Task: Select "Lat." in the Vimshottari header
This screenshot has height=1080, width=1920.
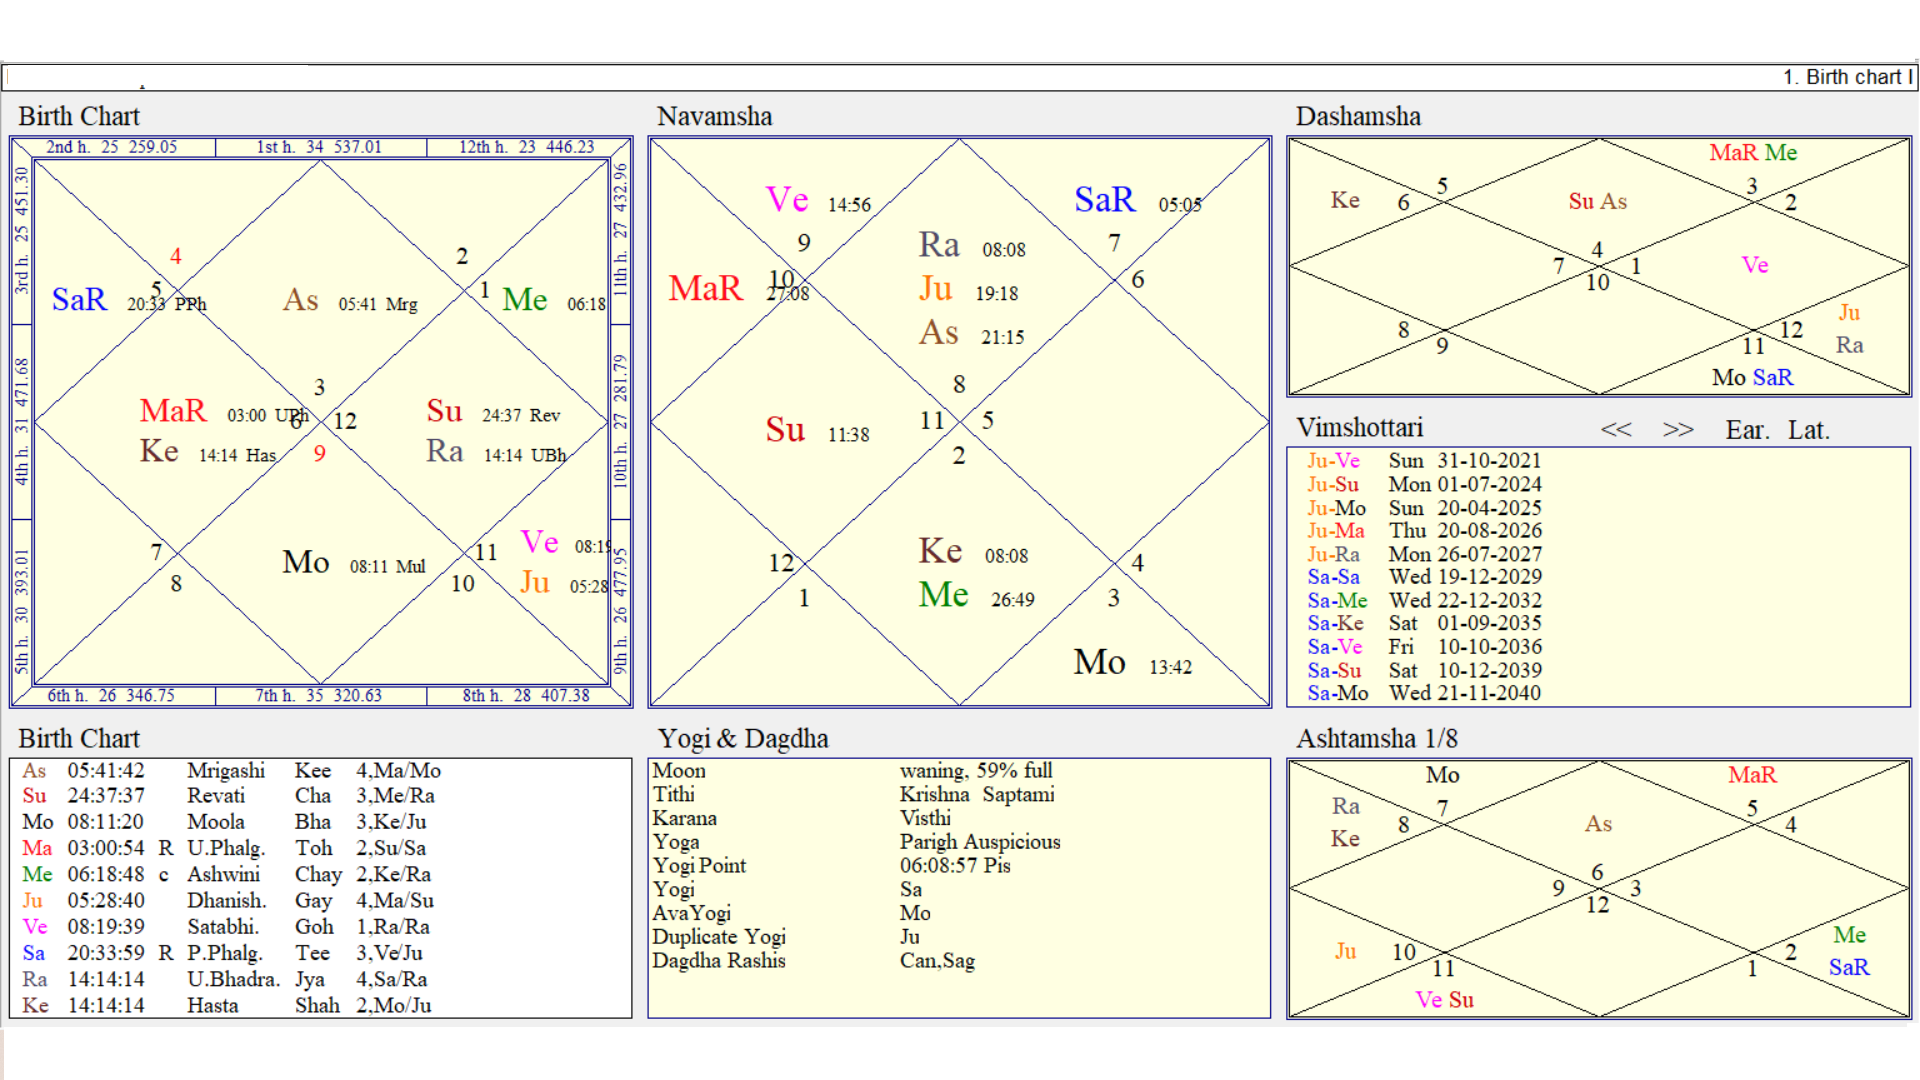Action: tap(1810, 429)
